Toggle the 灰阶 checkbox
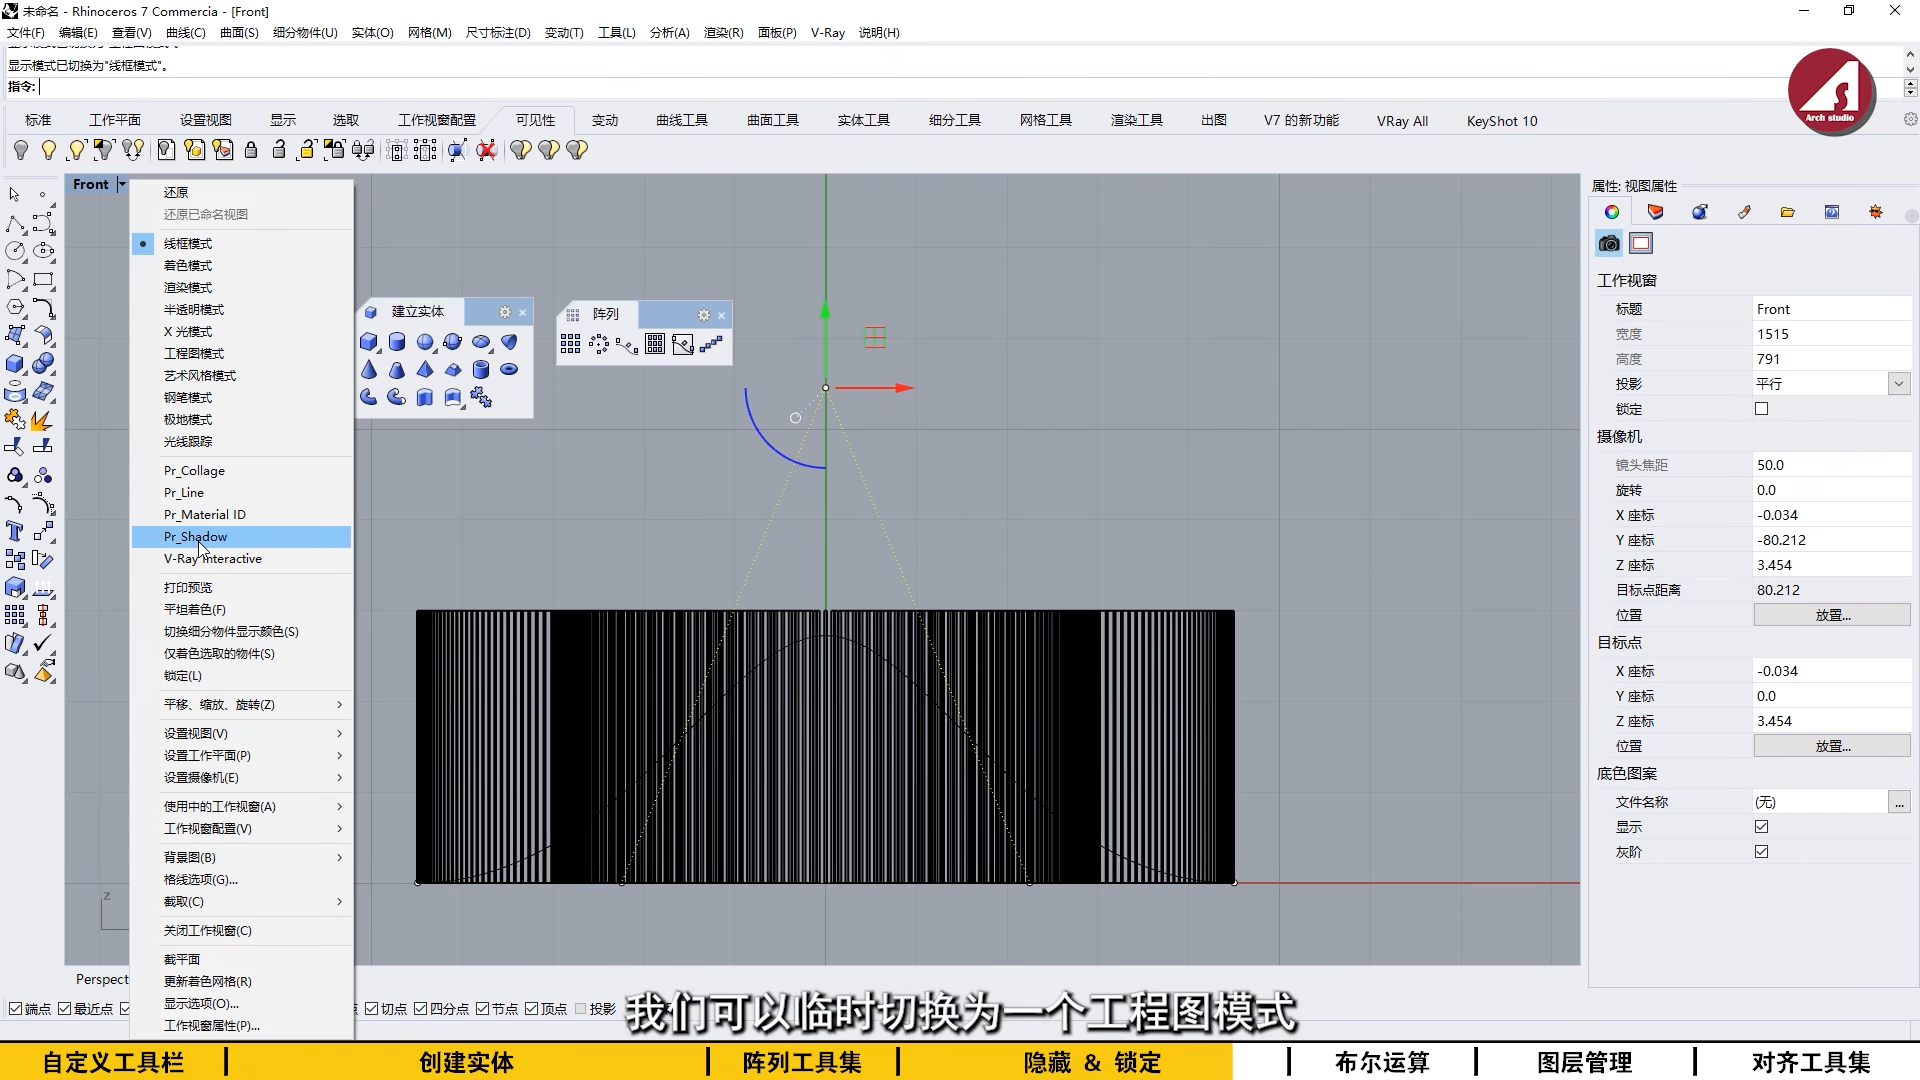1920x1080 pixels. coord(1762,852)
